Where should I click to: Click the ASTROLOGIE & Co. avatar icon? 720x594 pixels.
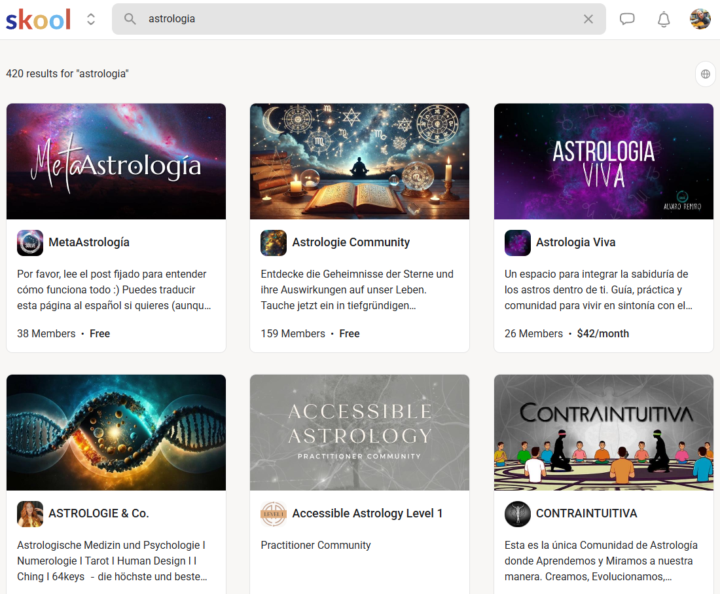(30, 514)
